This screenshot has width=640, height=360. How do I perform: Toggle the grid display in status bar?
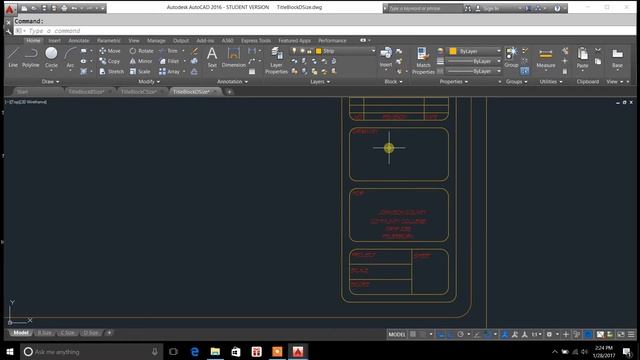[x=413, y=334]
